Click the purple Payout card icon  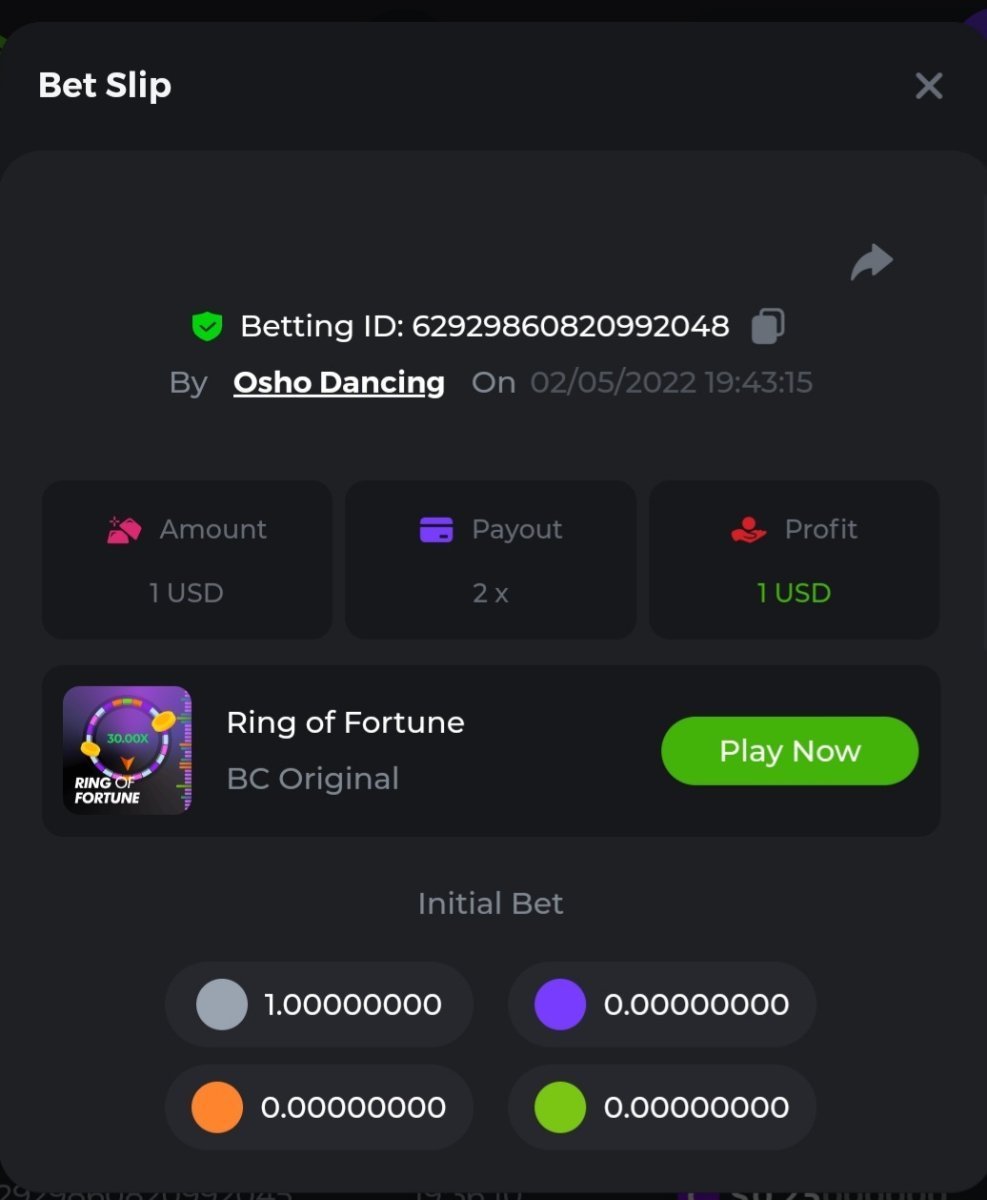coord(436,529)
